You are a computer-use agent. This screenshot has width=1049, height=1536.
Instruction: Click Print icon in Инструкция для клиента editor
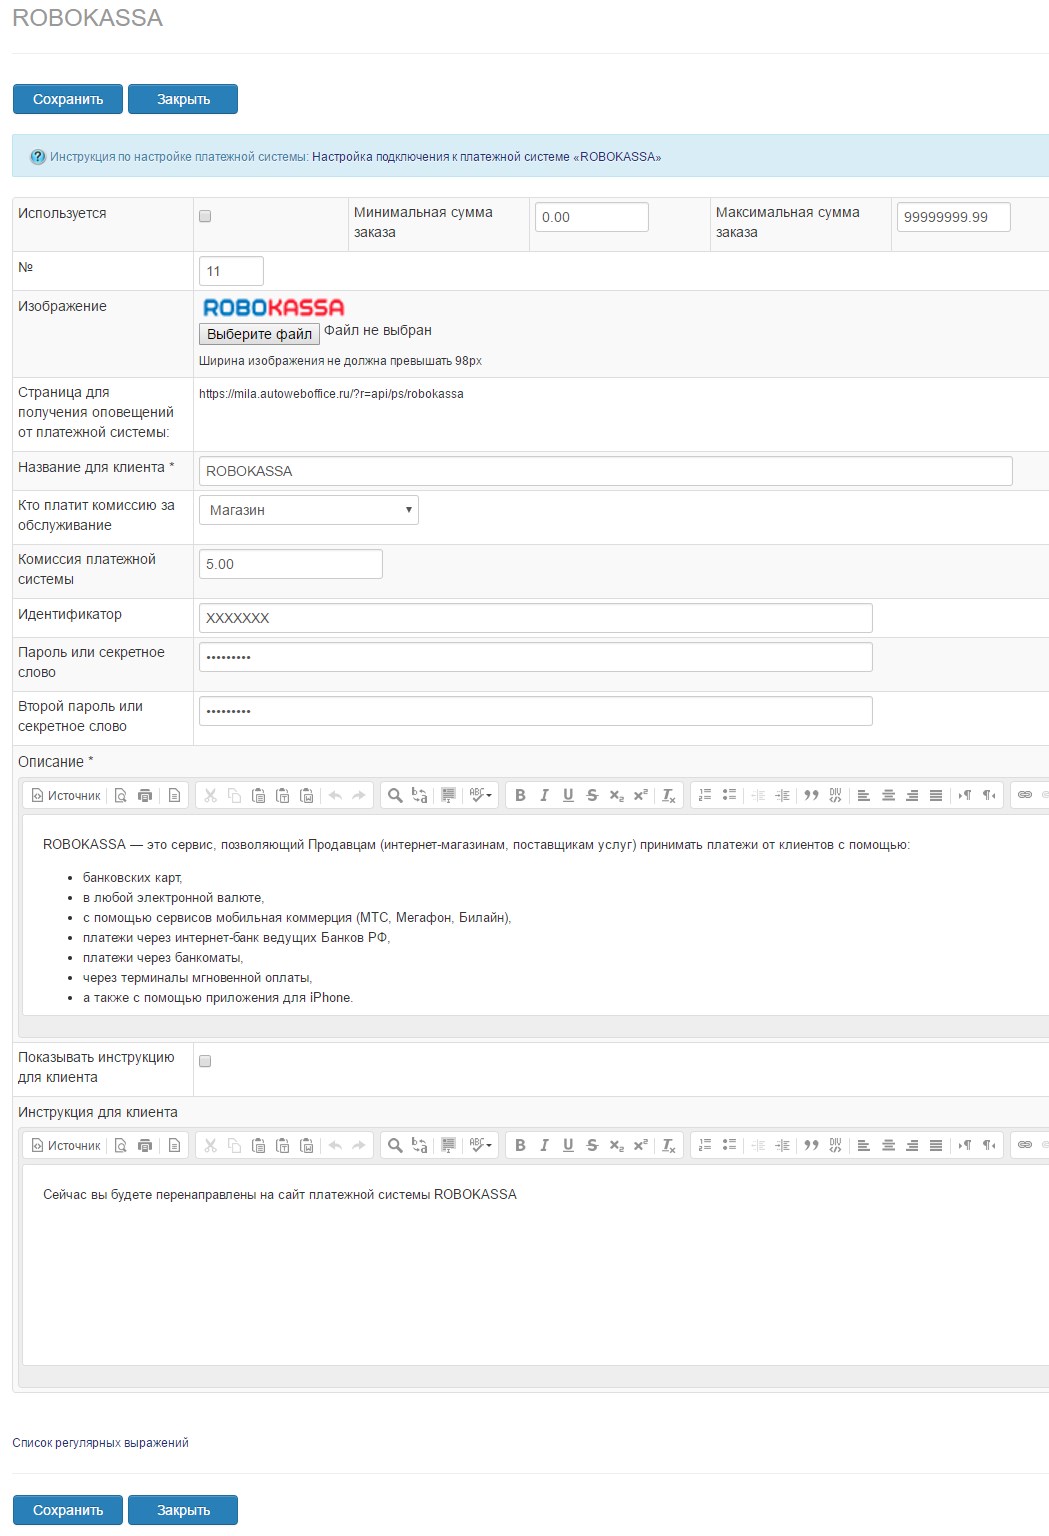(x=145, y=1145)
